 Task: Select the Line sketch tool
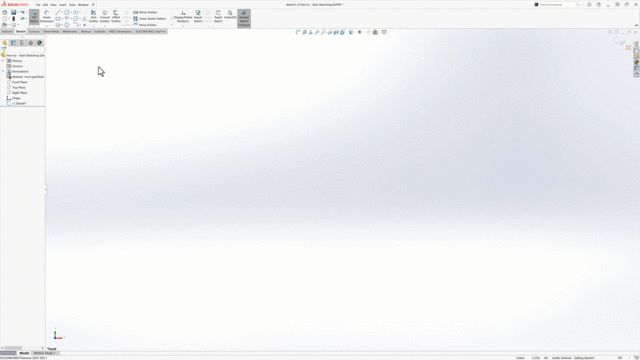pyautogui.click(x=58, y=12)
